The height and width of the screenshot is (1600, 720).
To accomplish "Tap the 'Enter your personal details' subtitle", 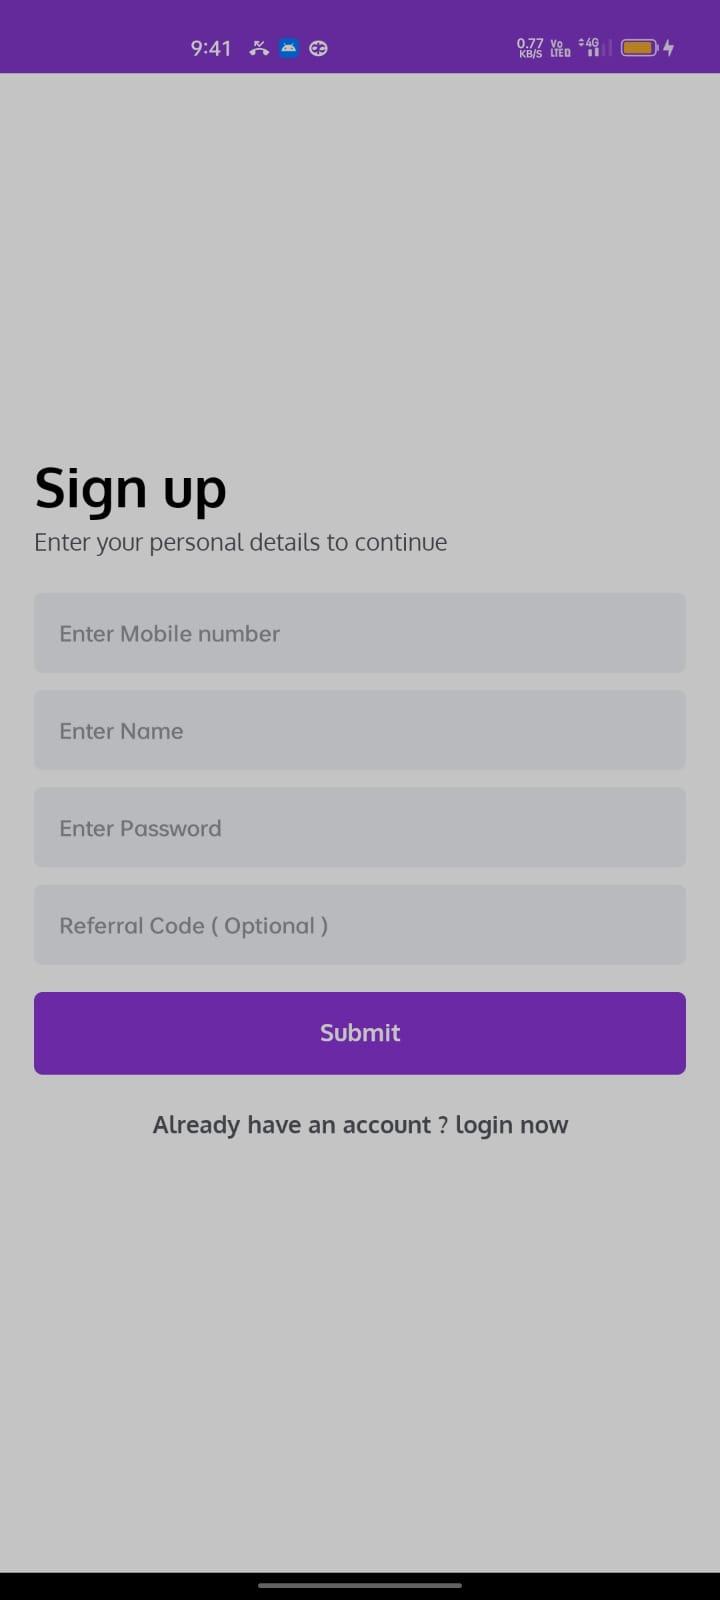I will pos(240,542).
